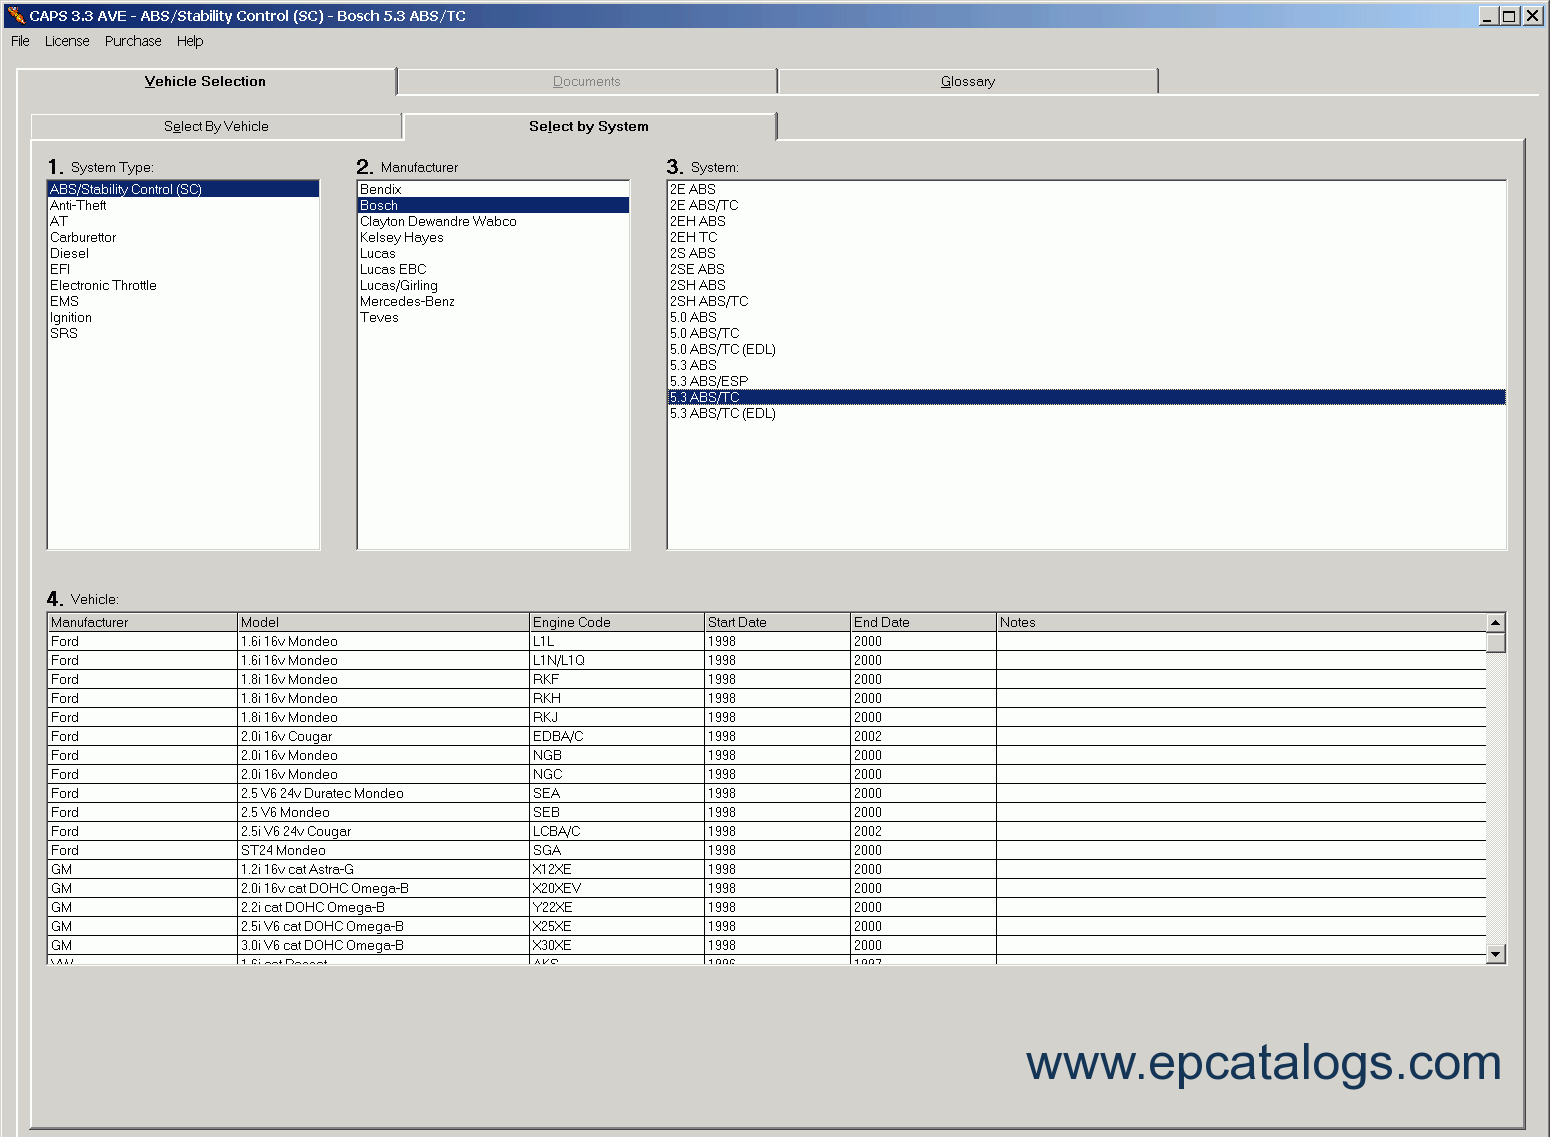Click engine code L1N/L1Q cell
Viewport: 1550px width, 1137px height.
pos(617,660)
